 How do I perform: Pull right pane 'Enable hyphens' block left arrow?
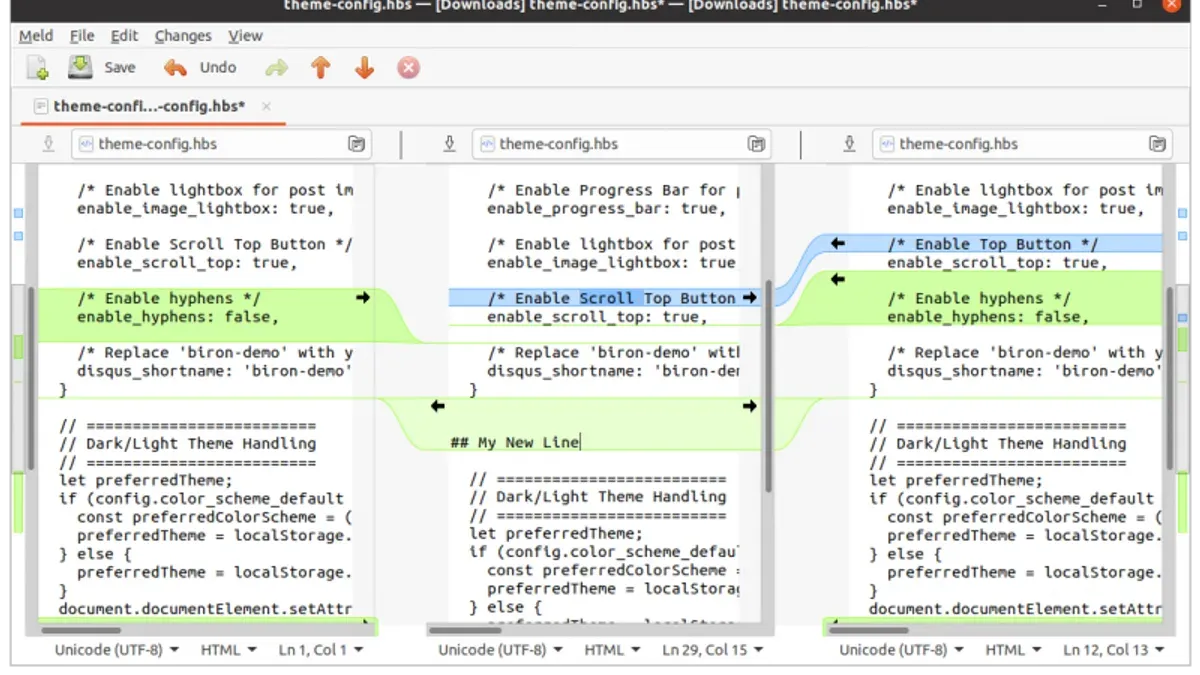point(838,280)
